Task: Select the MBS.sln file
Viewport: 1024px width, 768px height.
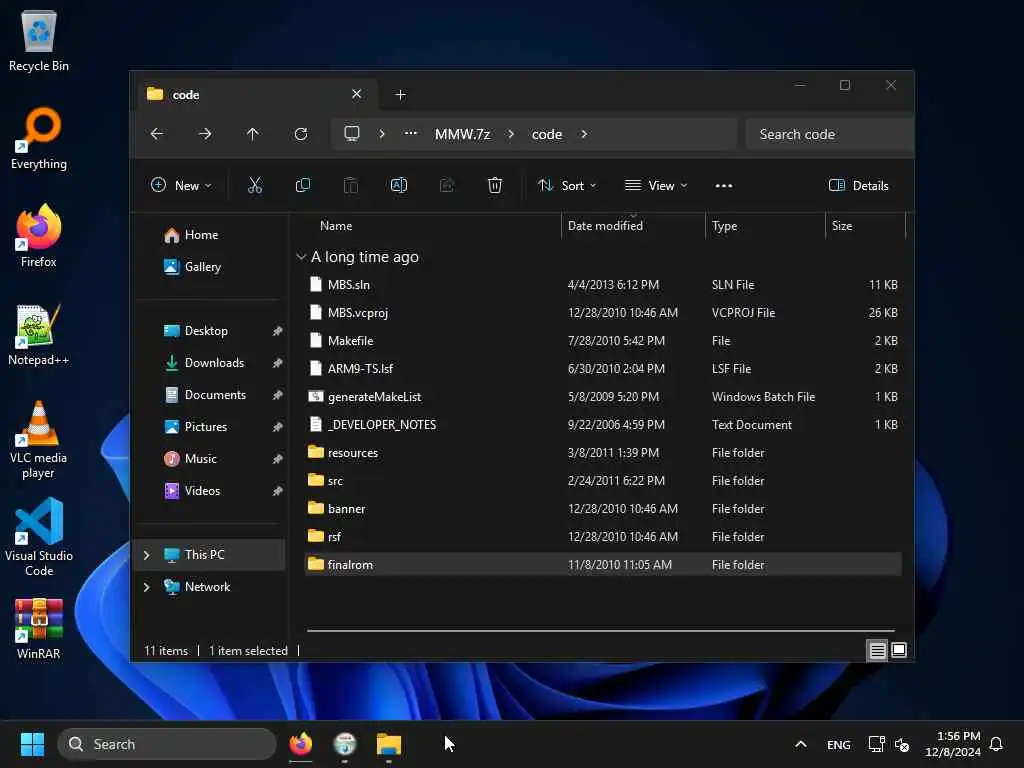Action: point(603,285)
